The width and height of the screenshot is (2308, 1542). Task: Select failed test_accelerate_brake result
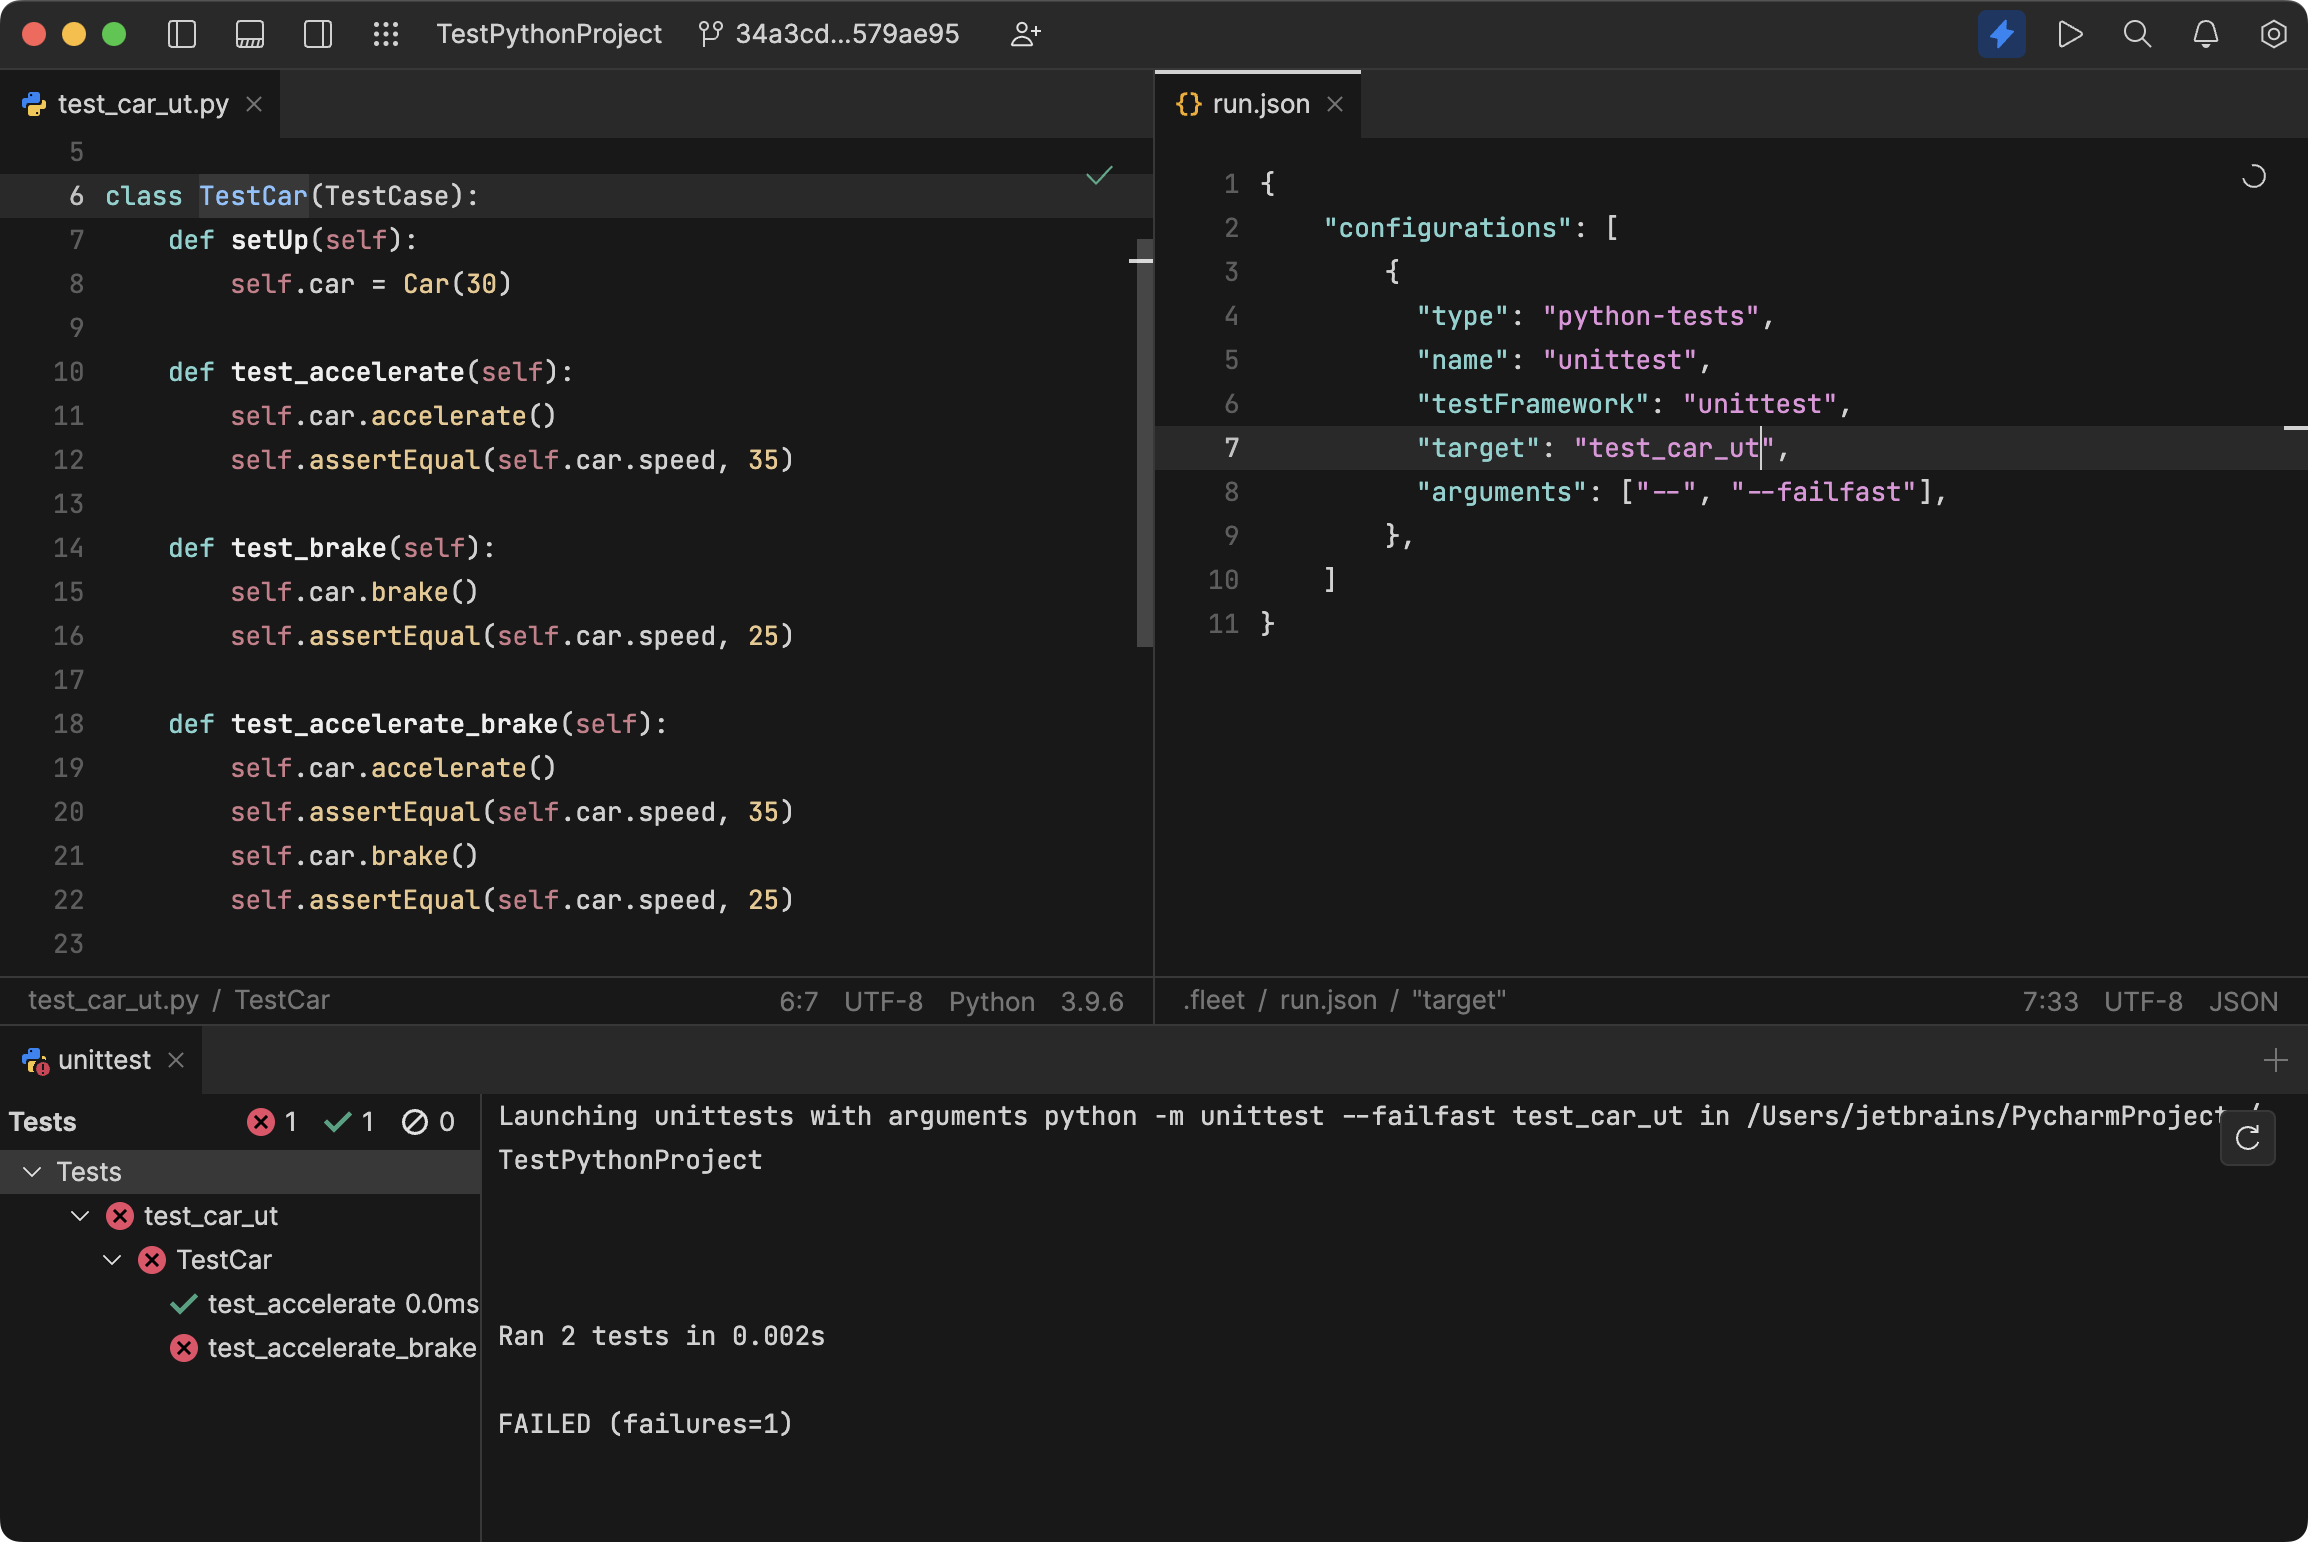click(x=340, y=1348)
